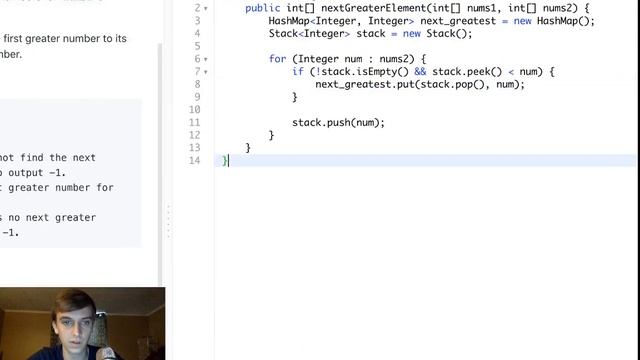Click 'Stack<Integer> stack' declaration on line 4
The height and width of the screenshot is (360, 640).
pyautogui.click(x=327, y=33)
